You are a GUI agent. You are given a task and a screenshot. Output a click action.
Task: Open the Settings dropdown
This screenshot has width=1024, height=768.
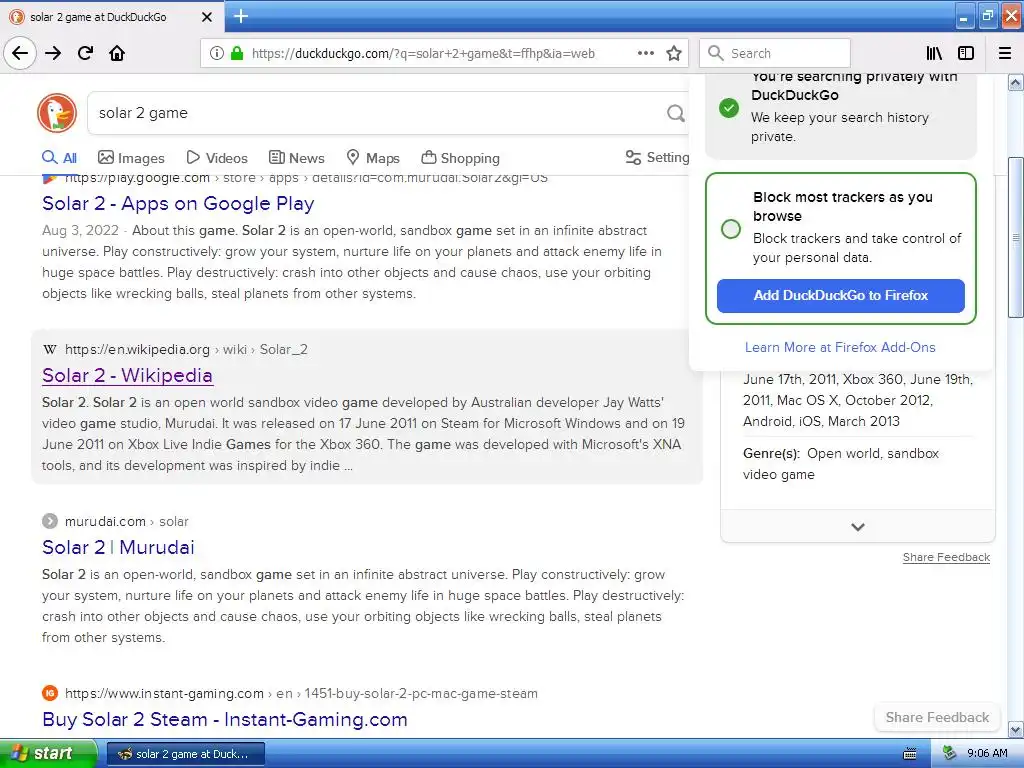657,157
